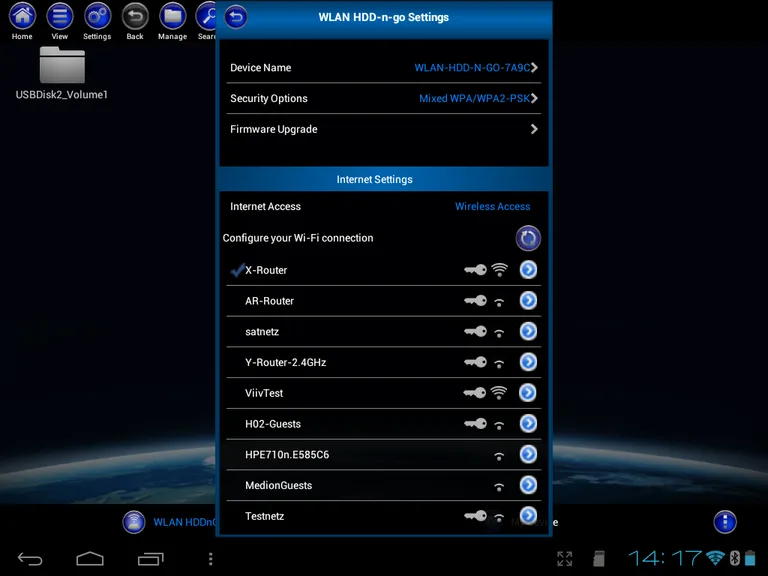Click Mixed WPA/WPA2-PSK security value
Viewport: 768px width, 576px height.
click(x=474, y=98)
